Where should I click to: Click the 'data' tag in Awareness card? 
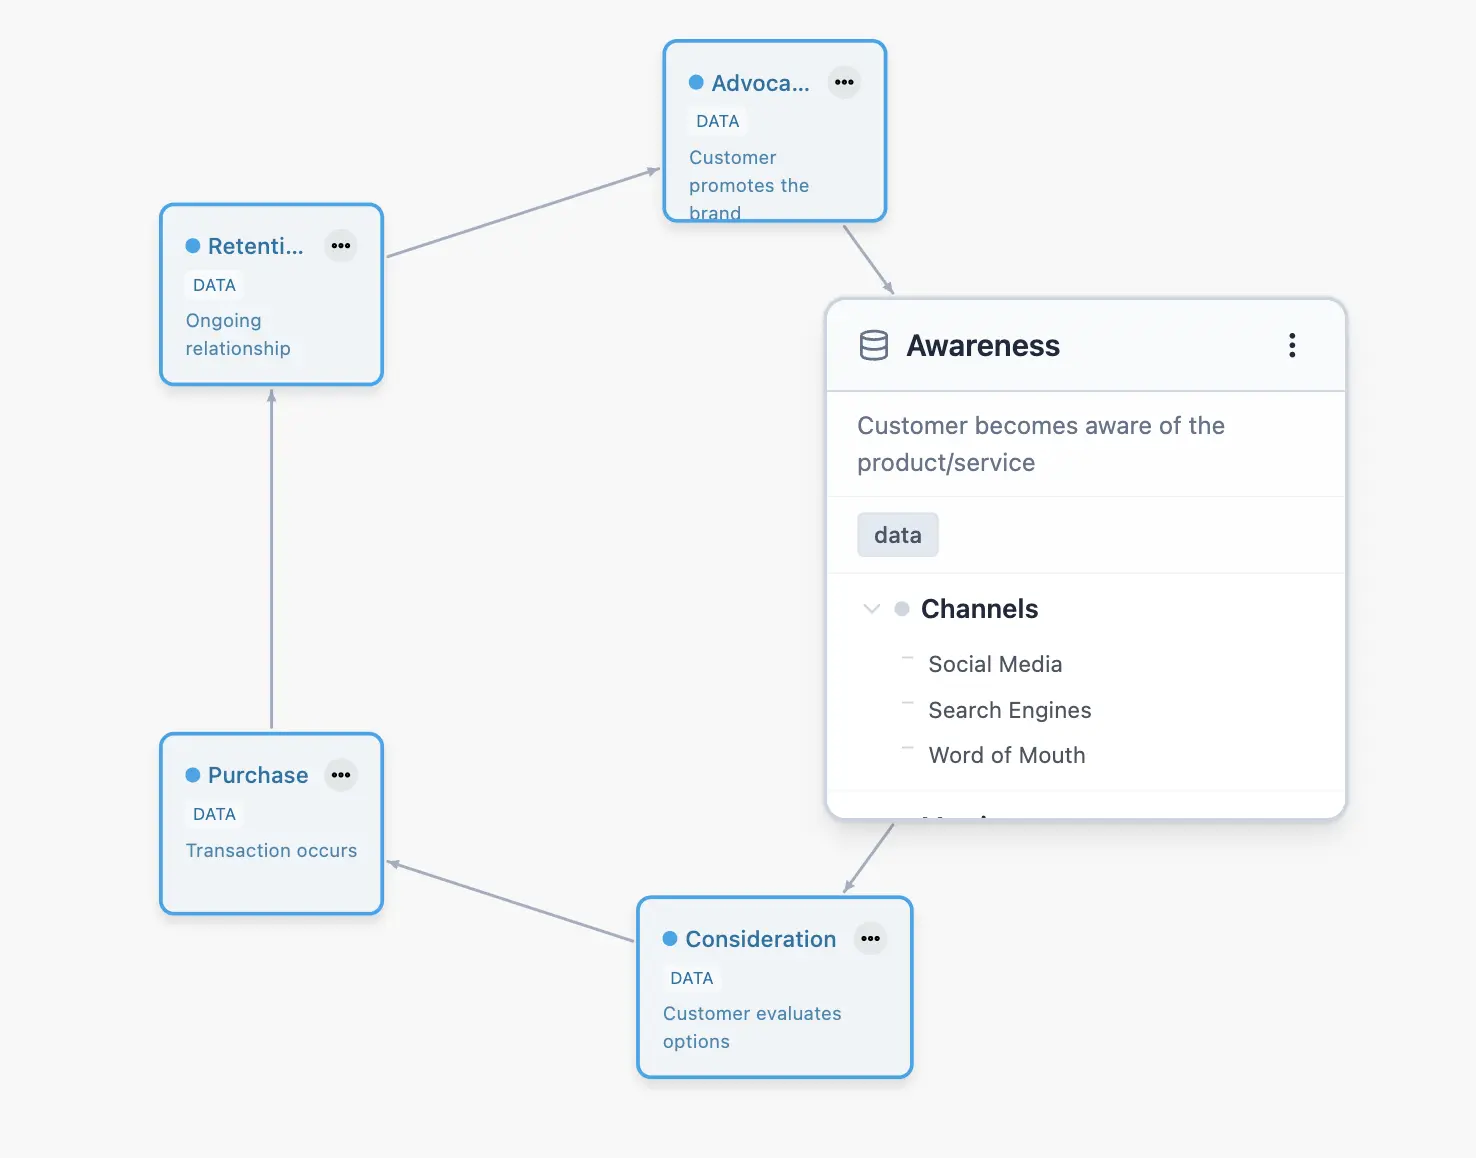(x=898, y=535)
